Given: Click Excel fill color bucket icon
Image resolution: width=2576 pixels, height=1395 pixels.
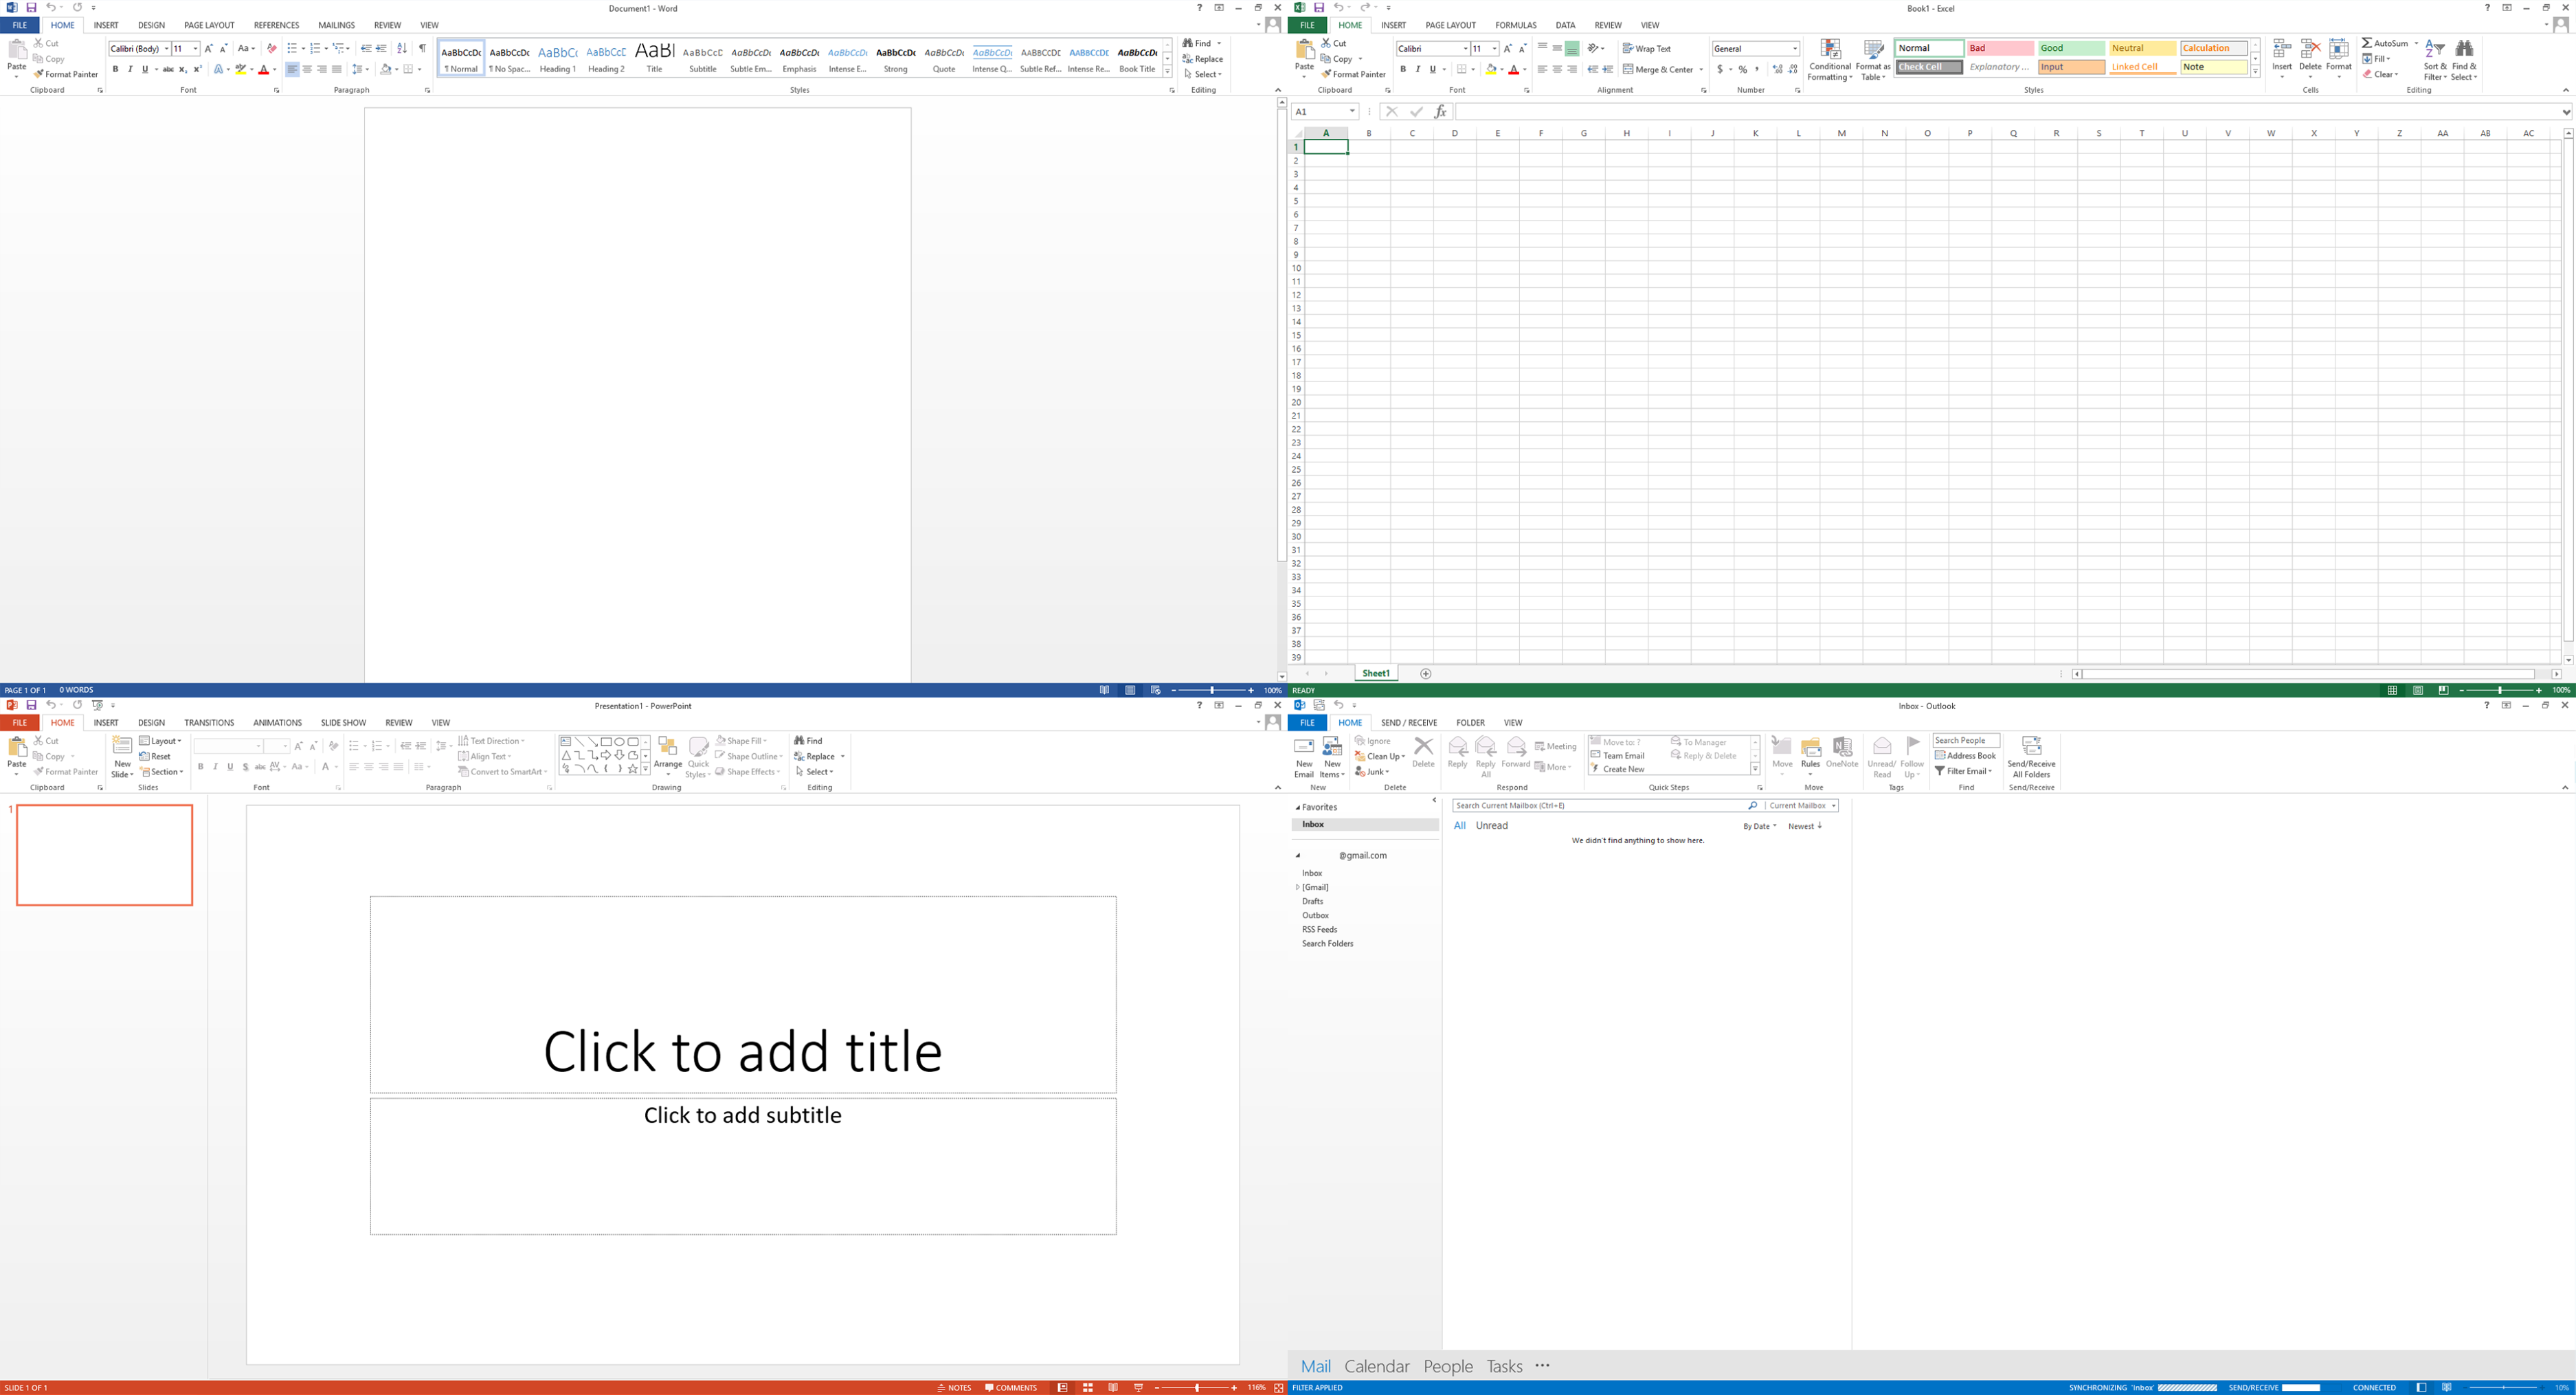Looking at the screenshot, I should (x=1491, y=70).
